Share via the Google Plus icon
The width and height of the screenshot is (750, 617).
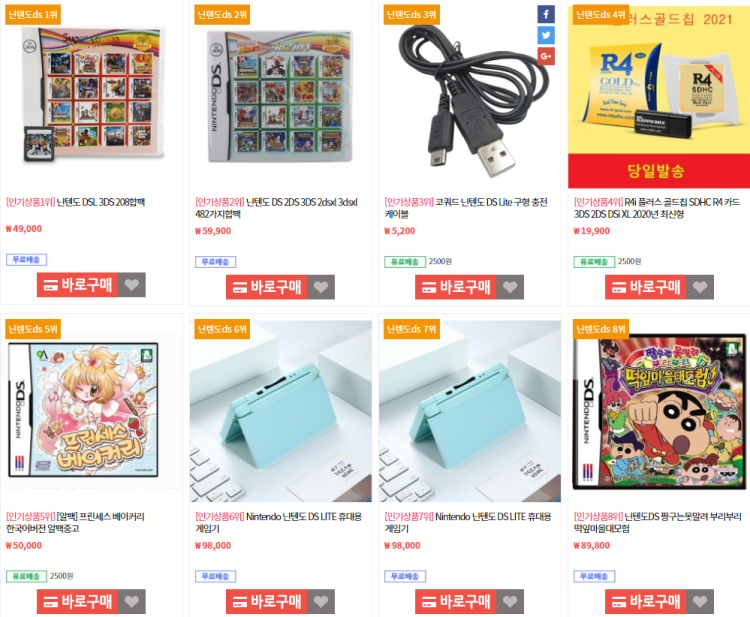[x=546, y=56]
